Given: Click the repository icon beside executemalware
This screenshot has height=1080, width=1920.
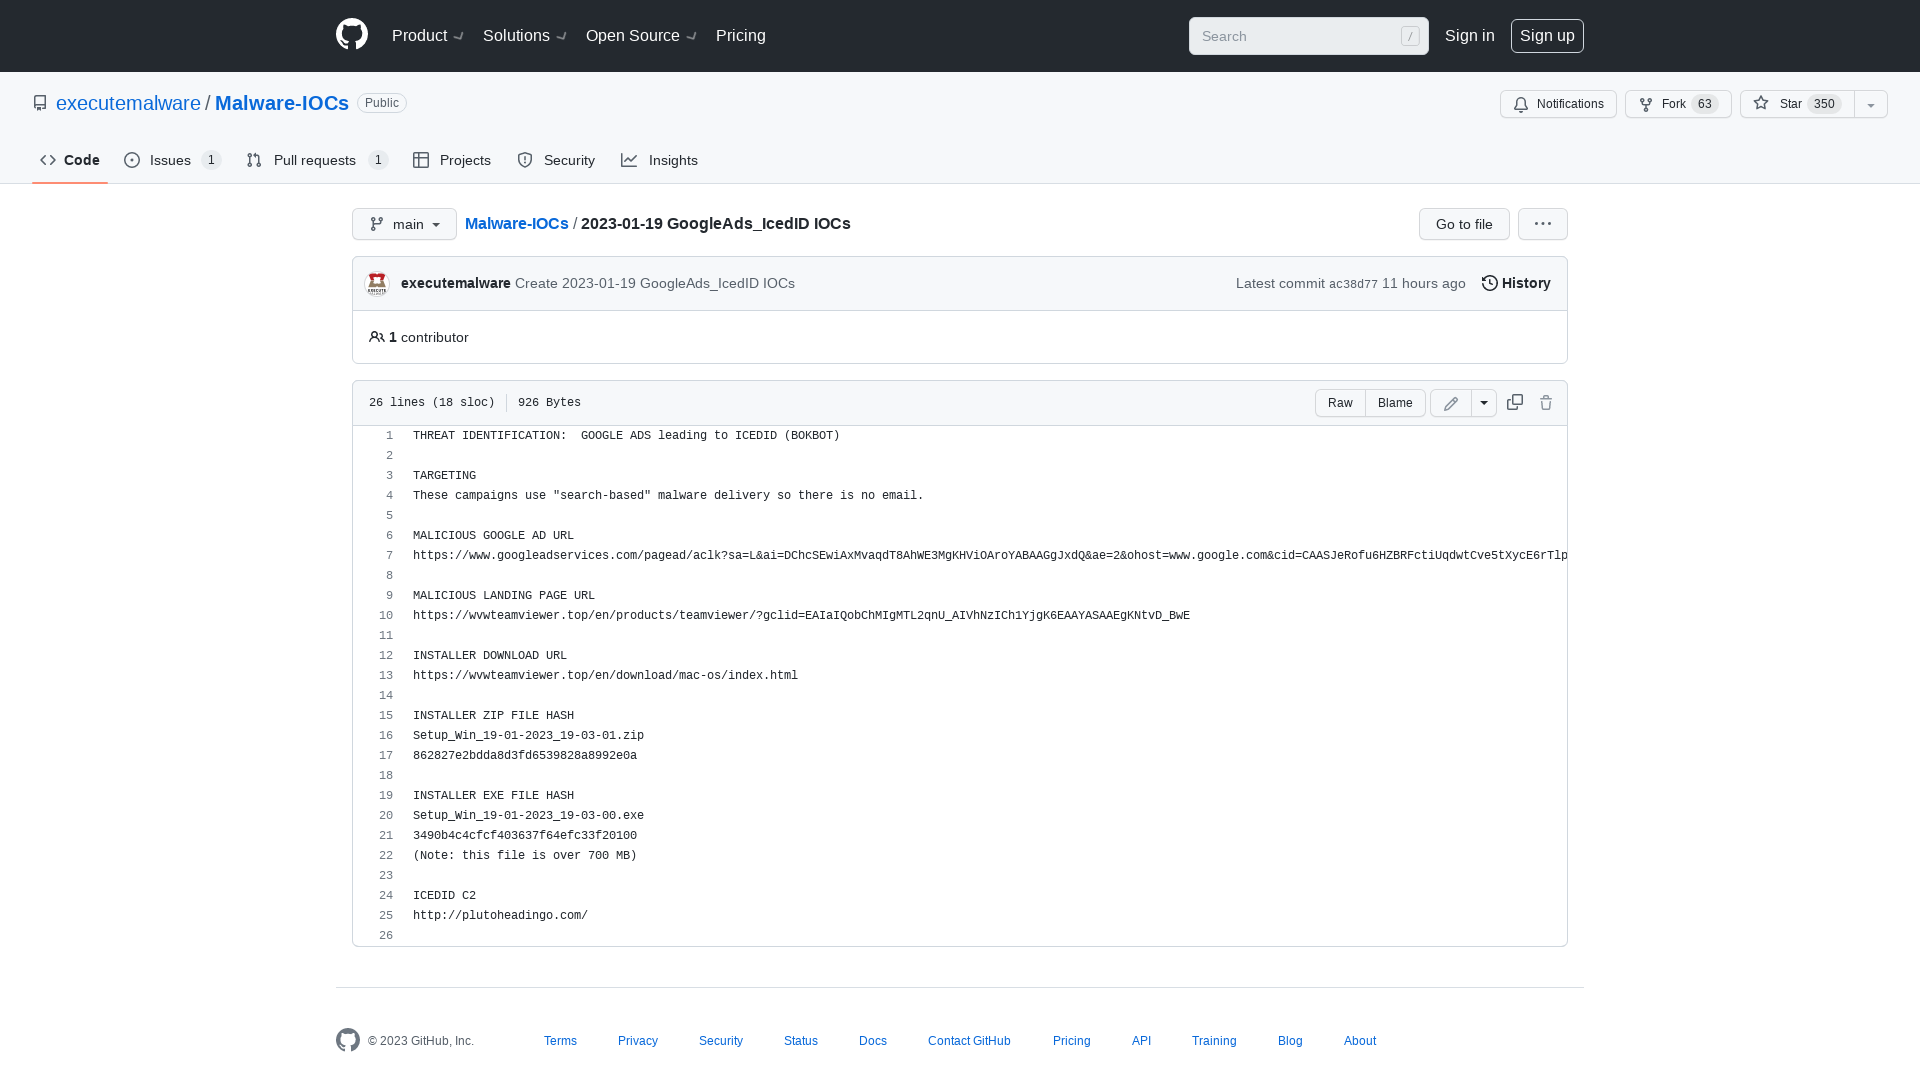Looking at the screenshot, I should 40,103.
